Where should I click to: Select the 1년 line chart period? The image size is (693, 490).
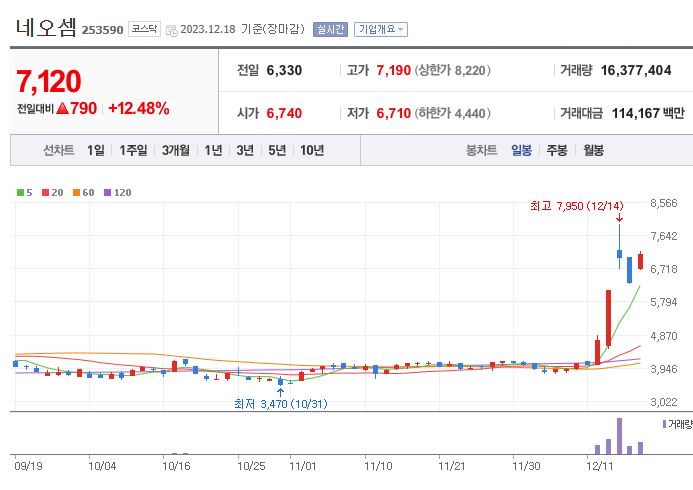[213, 151]
